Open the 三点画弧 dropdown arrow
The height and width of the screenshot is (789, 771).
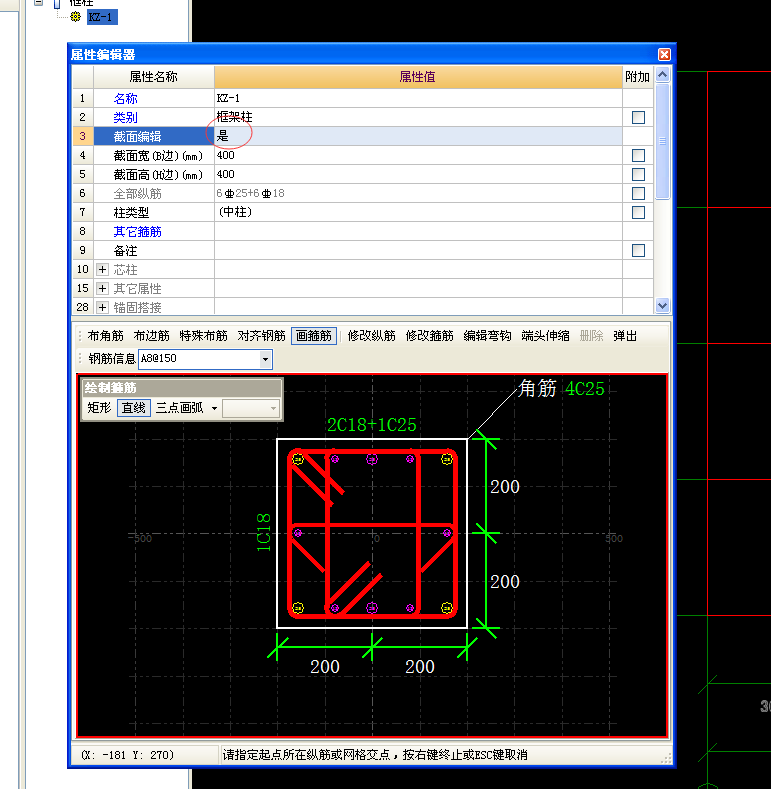click(x=214, y=408)
